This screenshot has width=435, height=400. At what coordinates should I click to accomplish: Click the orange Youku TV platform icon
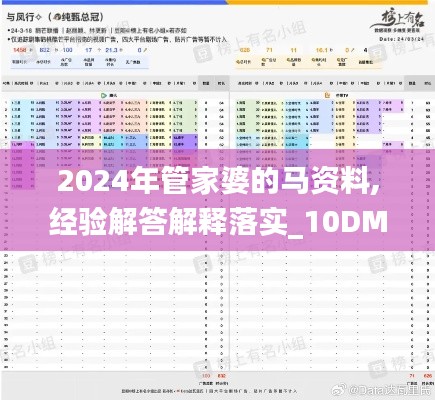point(328,95)
